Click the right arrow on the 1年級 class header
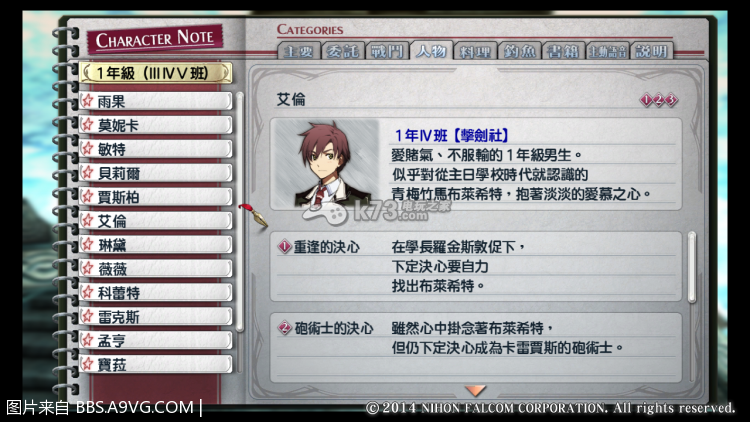This screenshot has width=750, height=422. [x=225, y=73]
